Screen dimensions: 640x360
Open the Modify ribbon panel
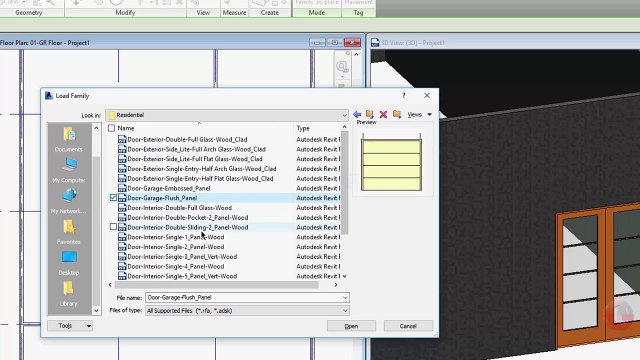click(x=125, y=13)
